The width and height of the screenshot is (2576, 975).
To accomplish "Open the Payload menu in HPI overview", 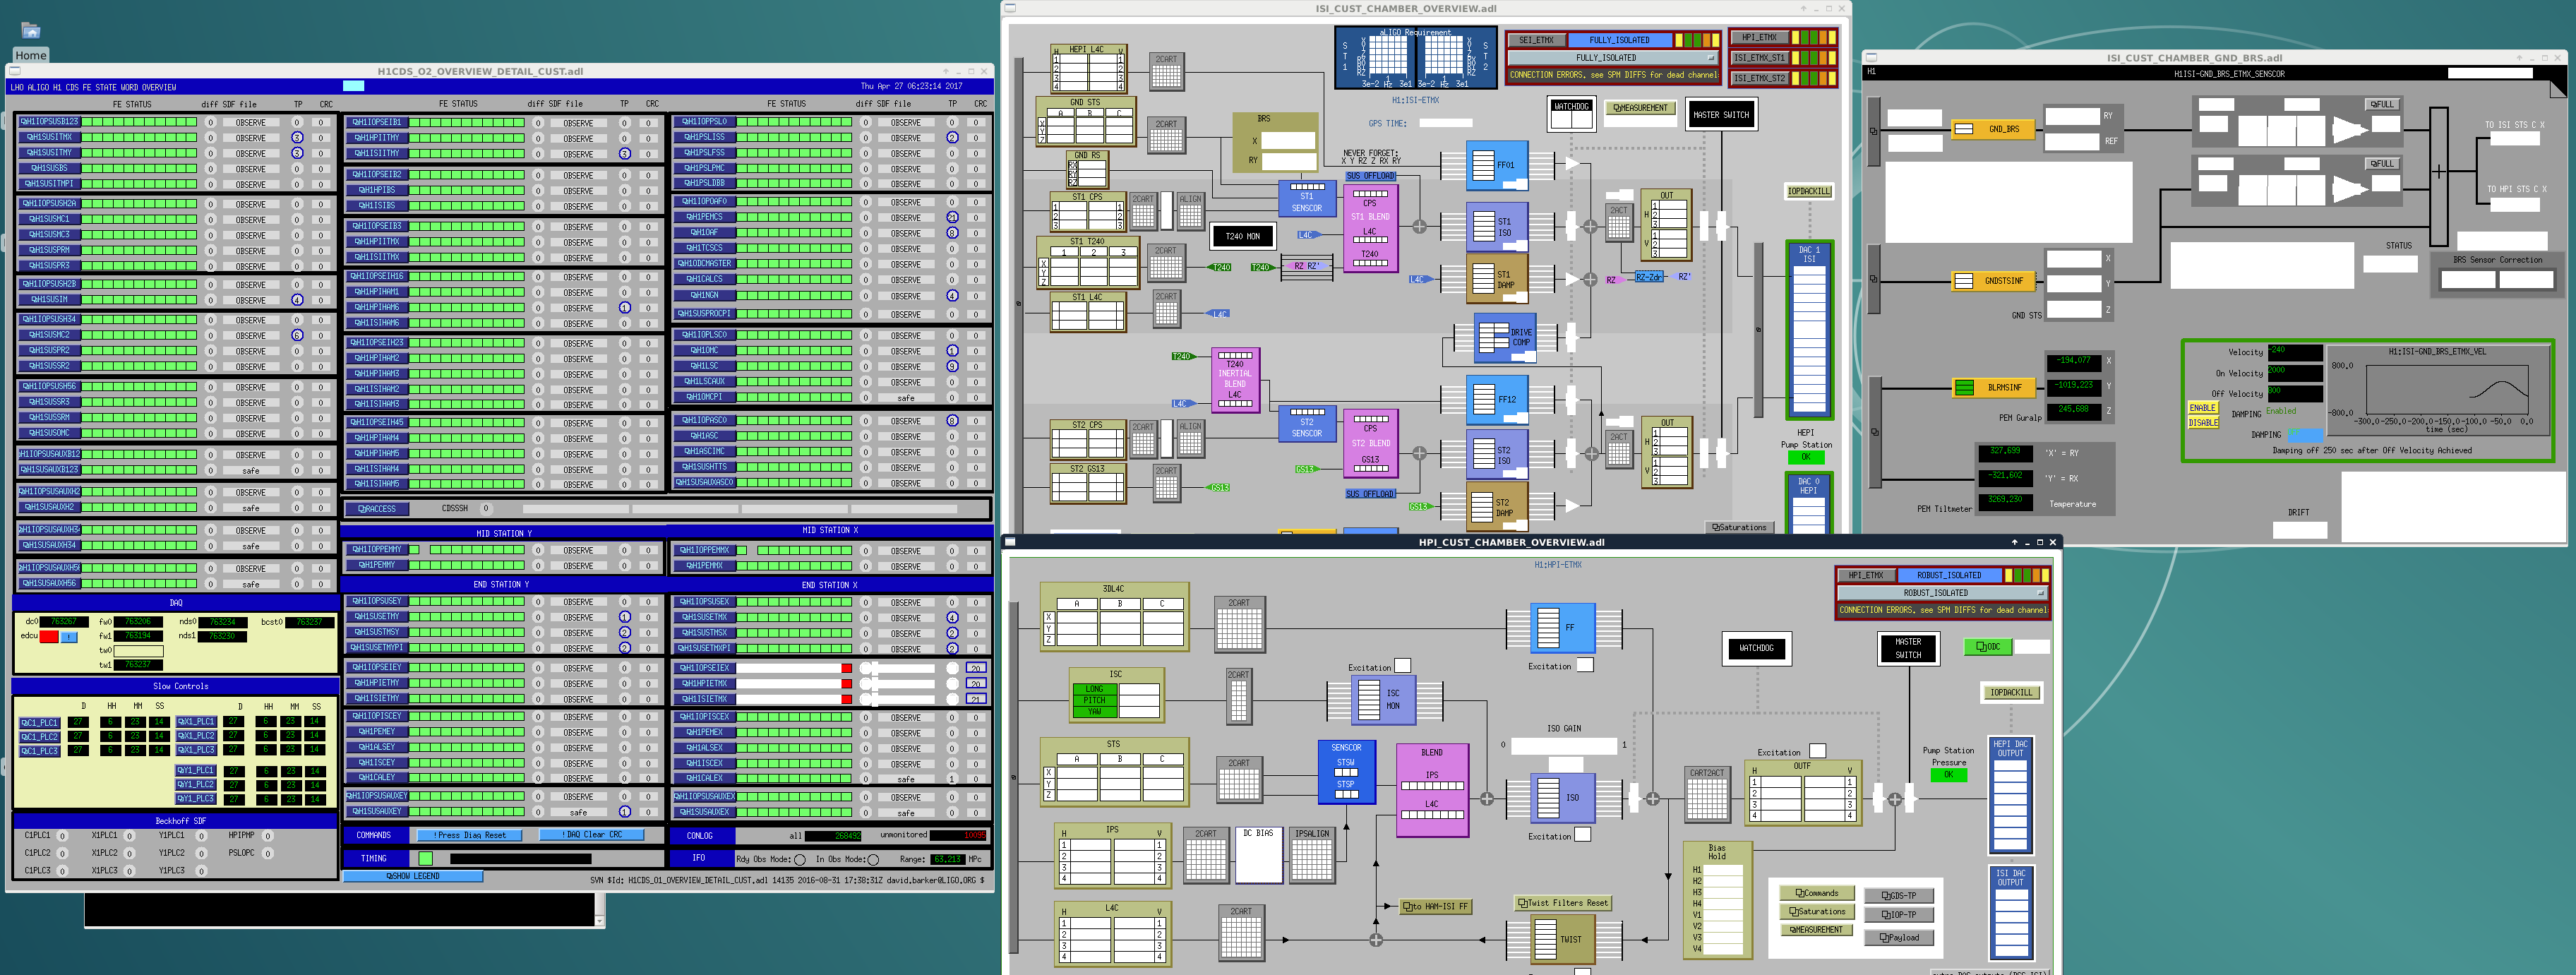I will tap(1898, 938).
